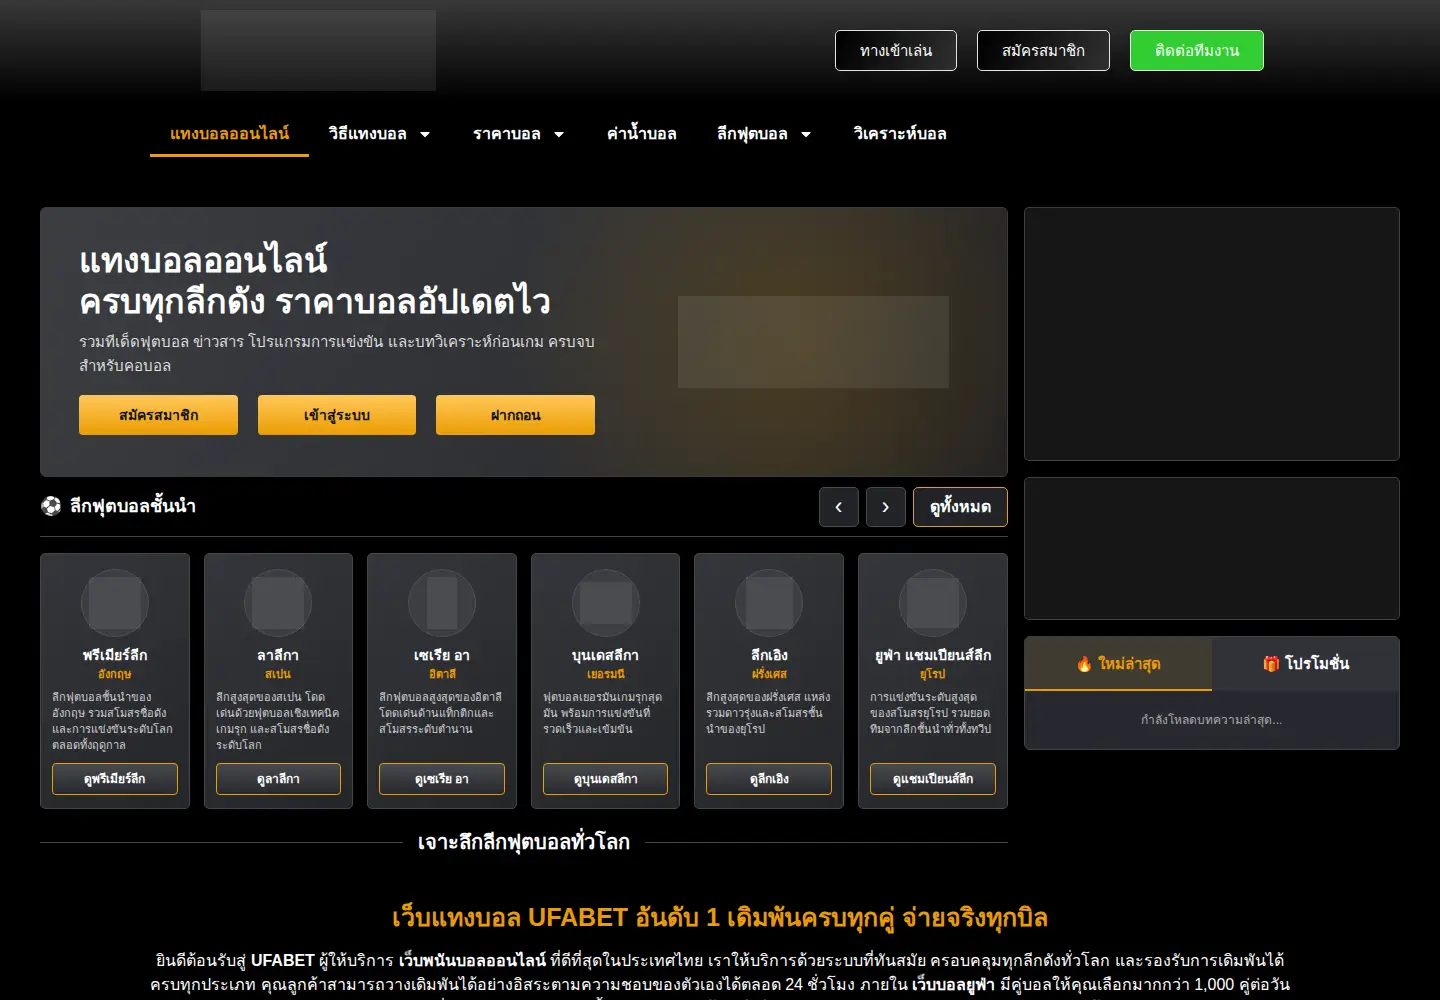This screenshot has width=1440, height=1000.
Task: Click the พรีเมียร์ลีก card title
Action: pos(115,655)
